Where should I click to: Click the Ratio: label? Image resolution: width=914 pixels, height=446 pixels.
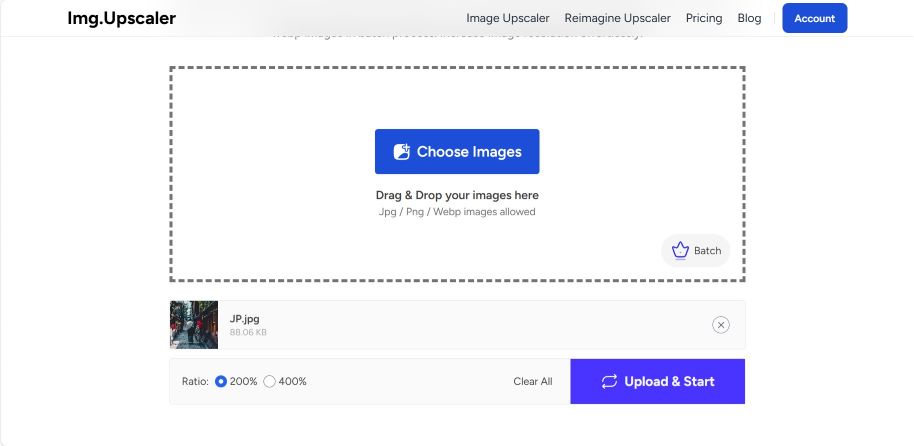195,381
